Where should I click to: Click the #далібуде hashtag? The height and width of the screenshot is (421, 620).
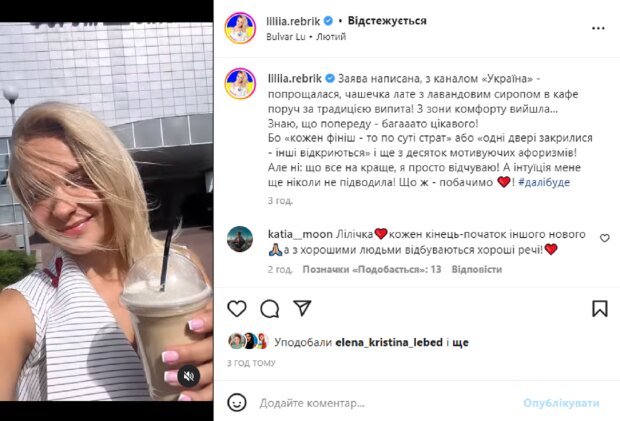[x=544, y=182]
